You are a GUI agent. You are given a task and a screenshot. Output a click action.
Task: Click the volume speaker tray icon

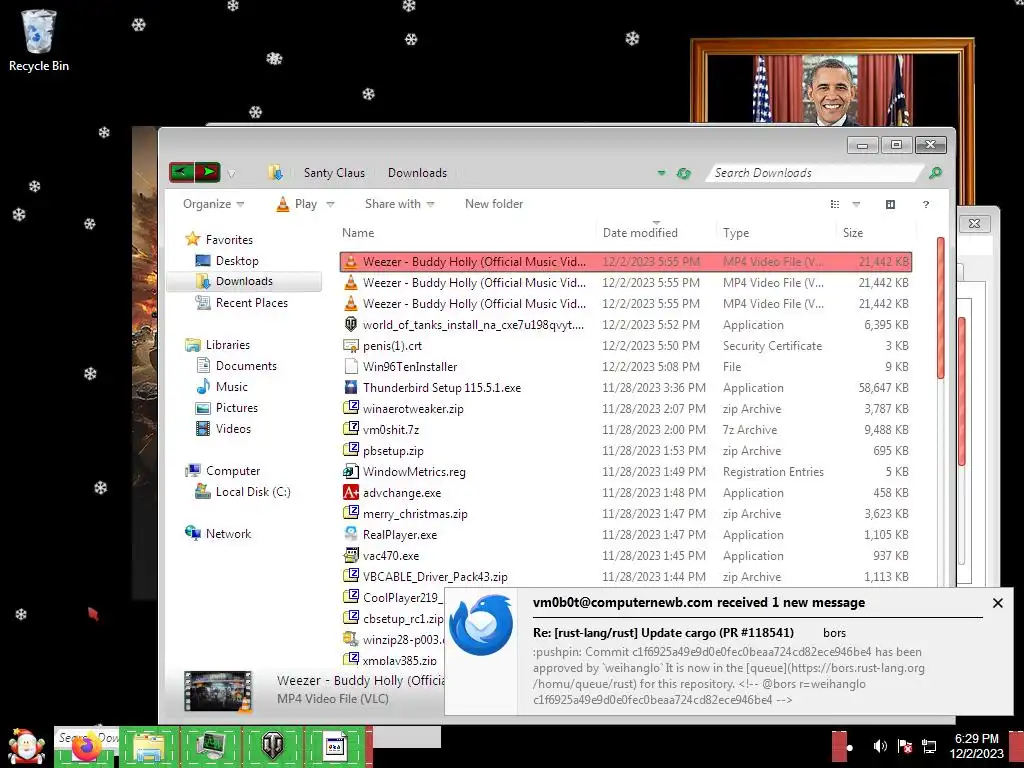pyautogui.click(x=880, y=746)
